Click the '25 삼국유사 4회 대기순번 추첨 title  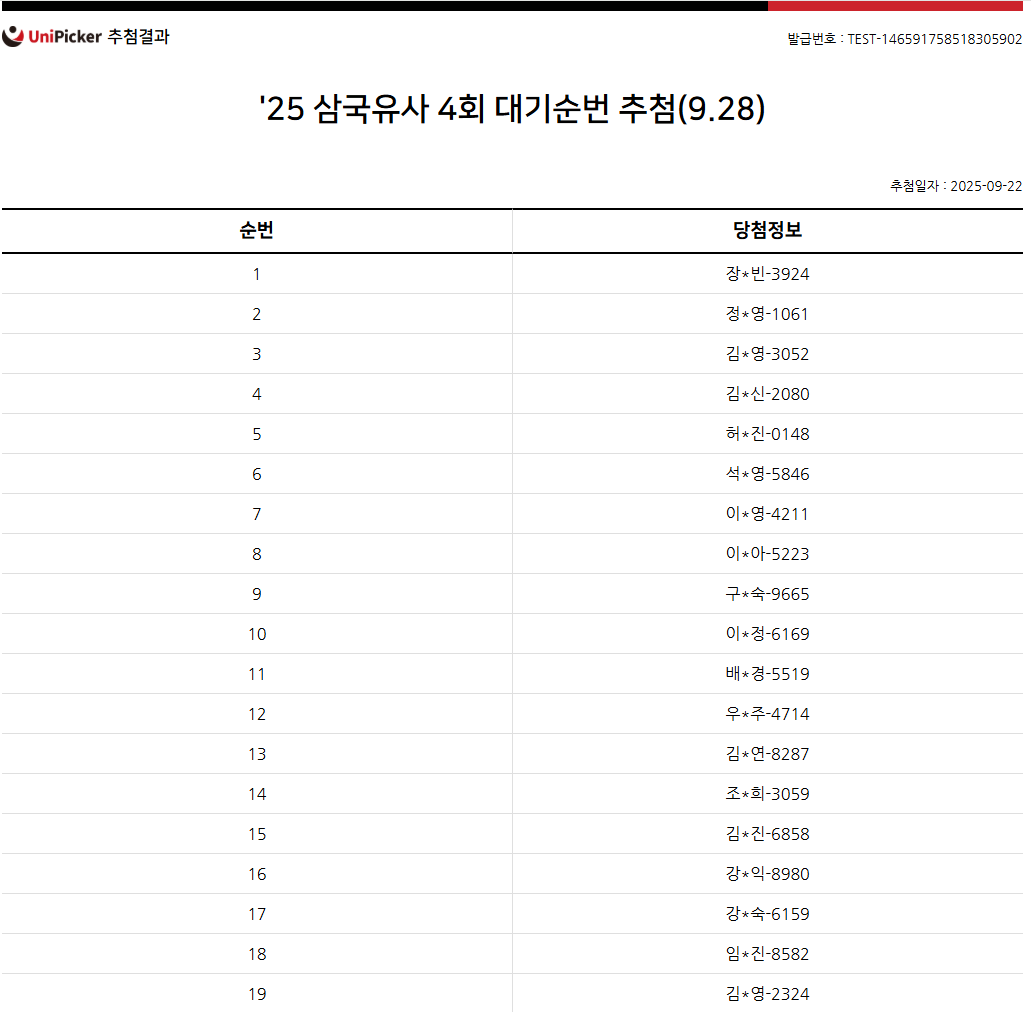(x=511, y=109)
